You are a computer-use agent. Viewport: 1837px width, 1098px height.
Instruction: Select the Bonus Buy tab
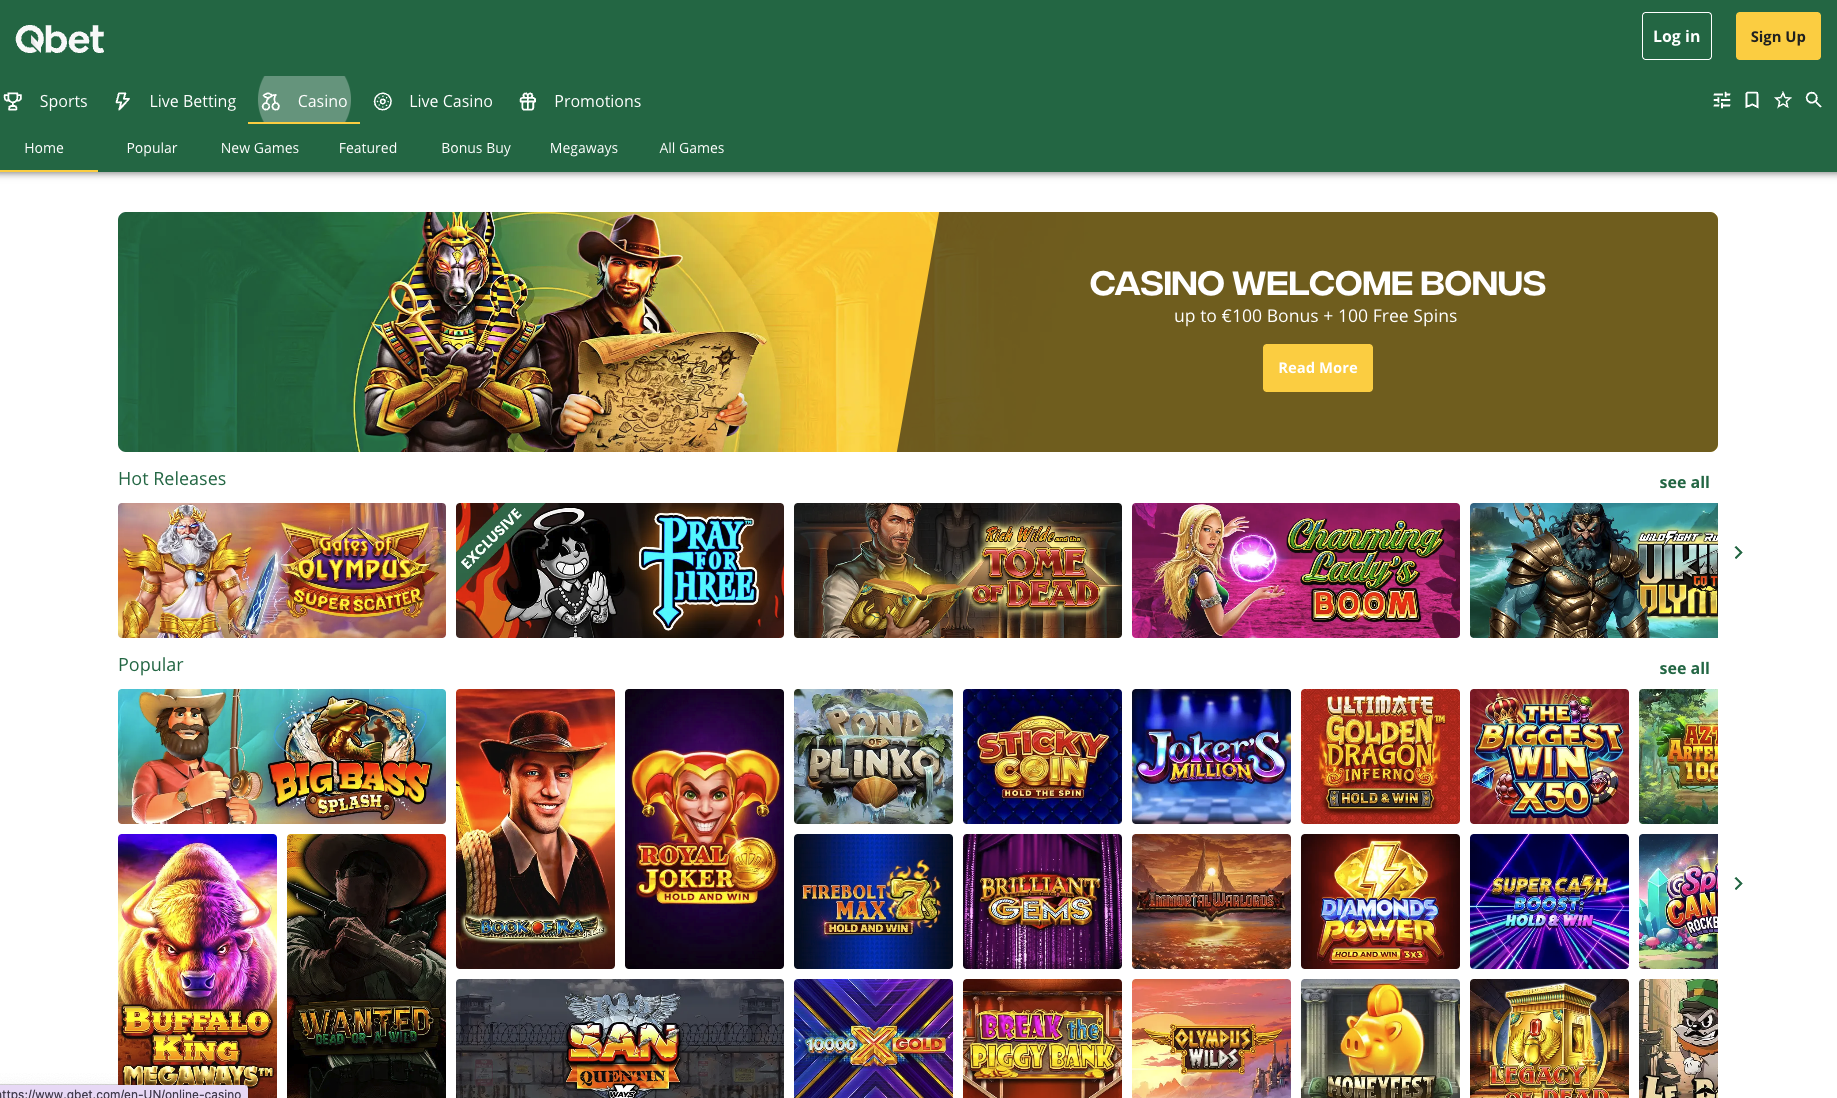476,148
